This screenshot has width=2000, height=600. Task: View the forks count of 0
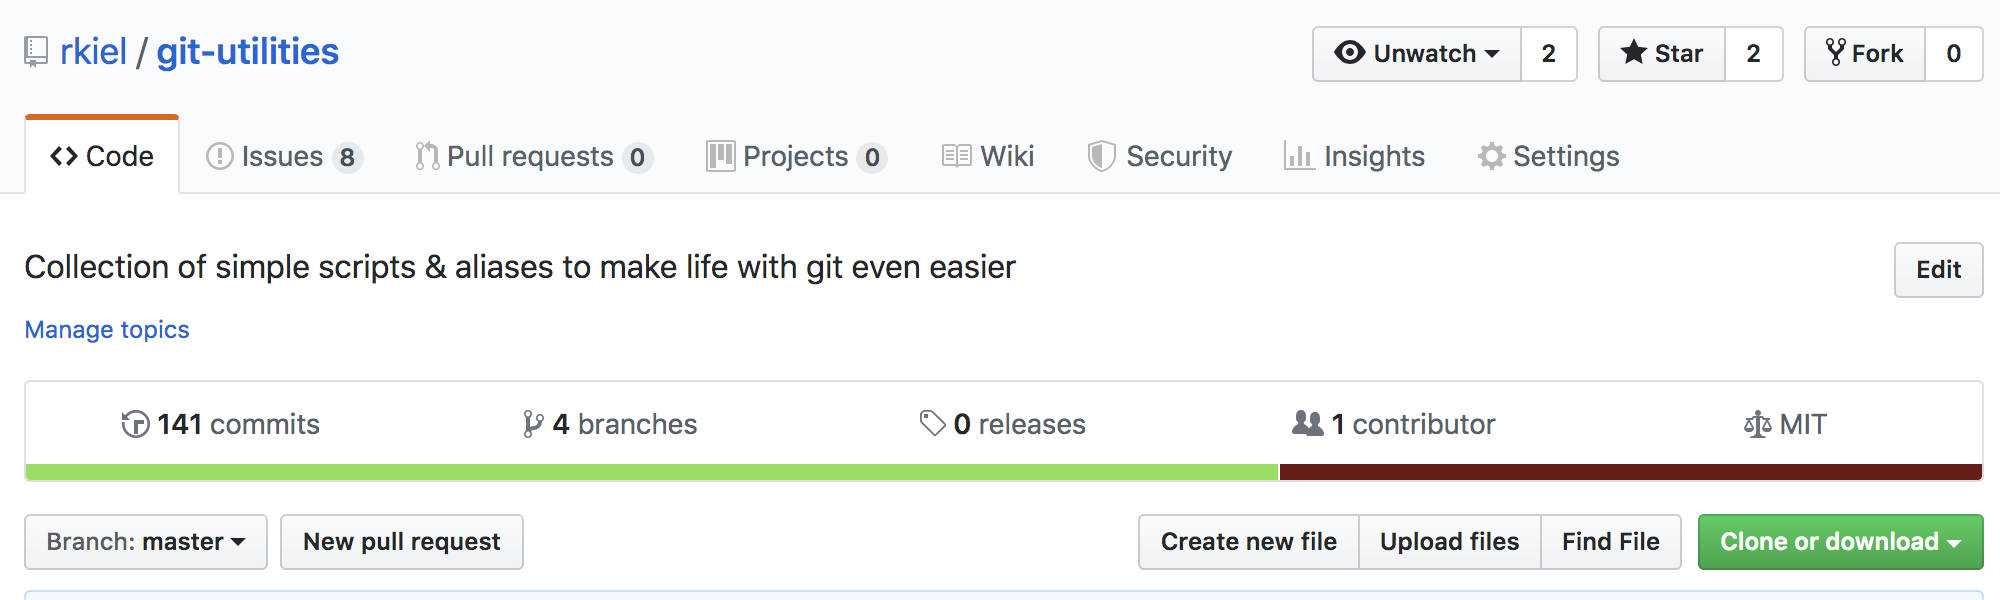[1954, 54]
